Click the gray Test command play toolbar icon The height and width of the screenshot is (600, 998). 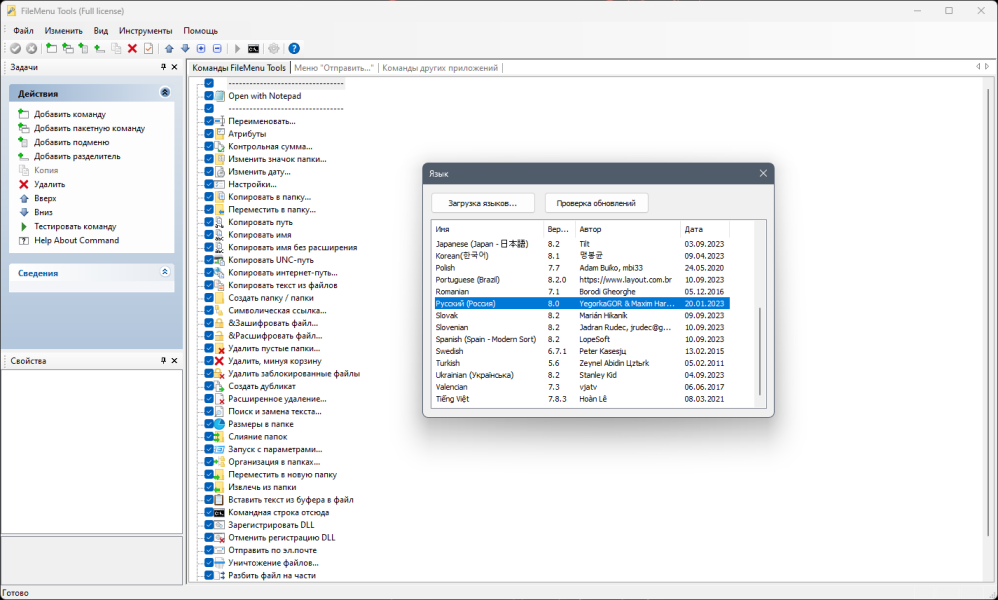tap(237, 48)
